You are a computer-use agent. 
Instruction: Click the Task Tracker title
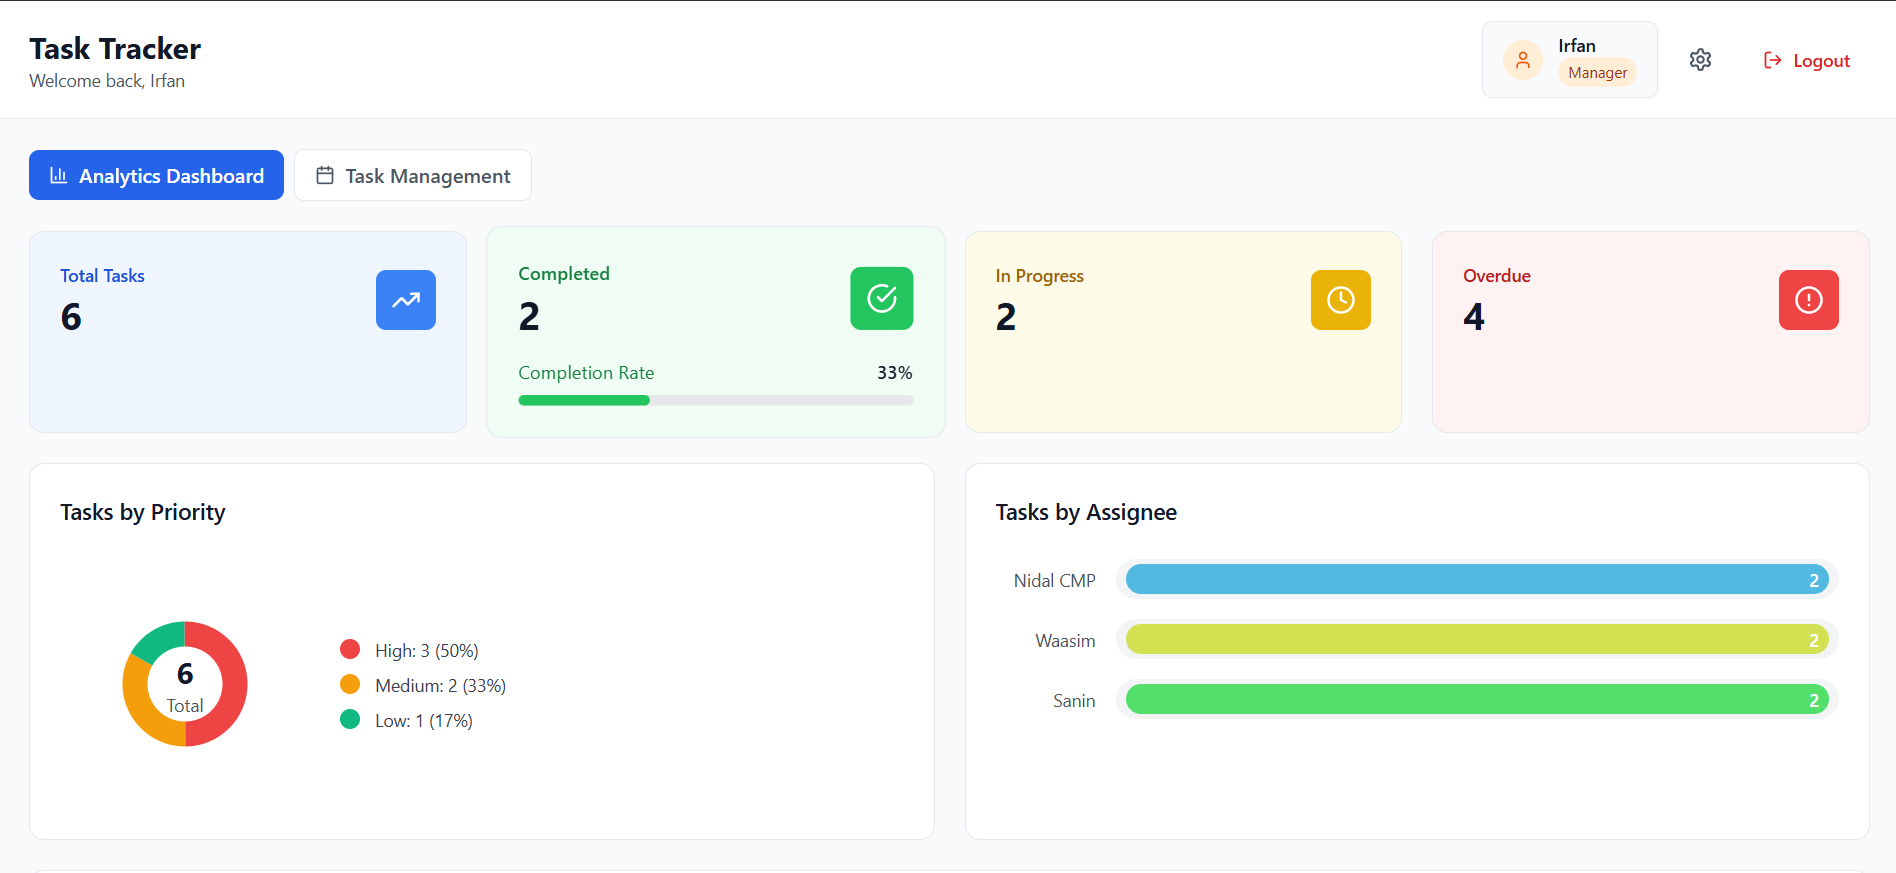pos(115,49)
